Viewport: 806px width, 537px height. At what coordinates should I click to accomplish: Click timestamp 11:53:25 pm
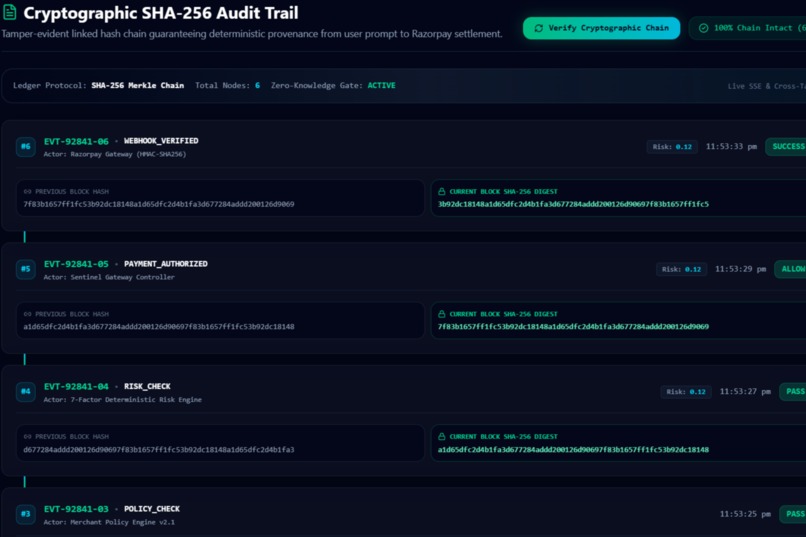click(x=745, y=514)
